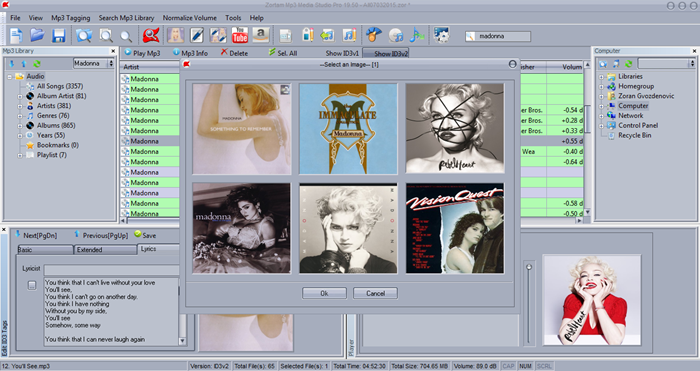
Task: Expand the Albums (865) node
Action: [x=20, y=125]
